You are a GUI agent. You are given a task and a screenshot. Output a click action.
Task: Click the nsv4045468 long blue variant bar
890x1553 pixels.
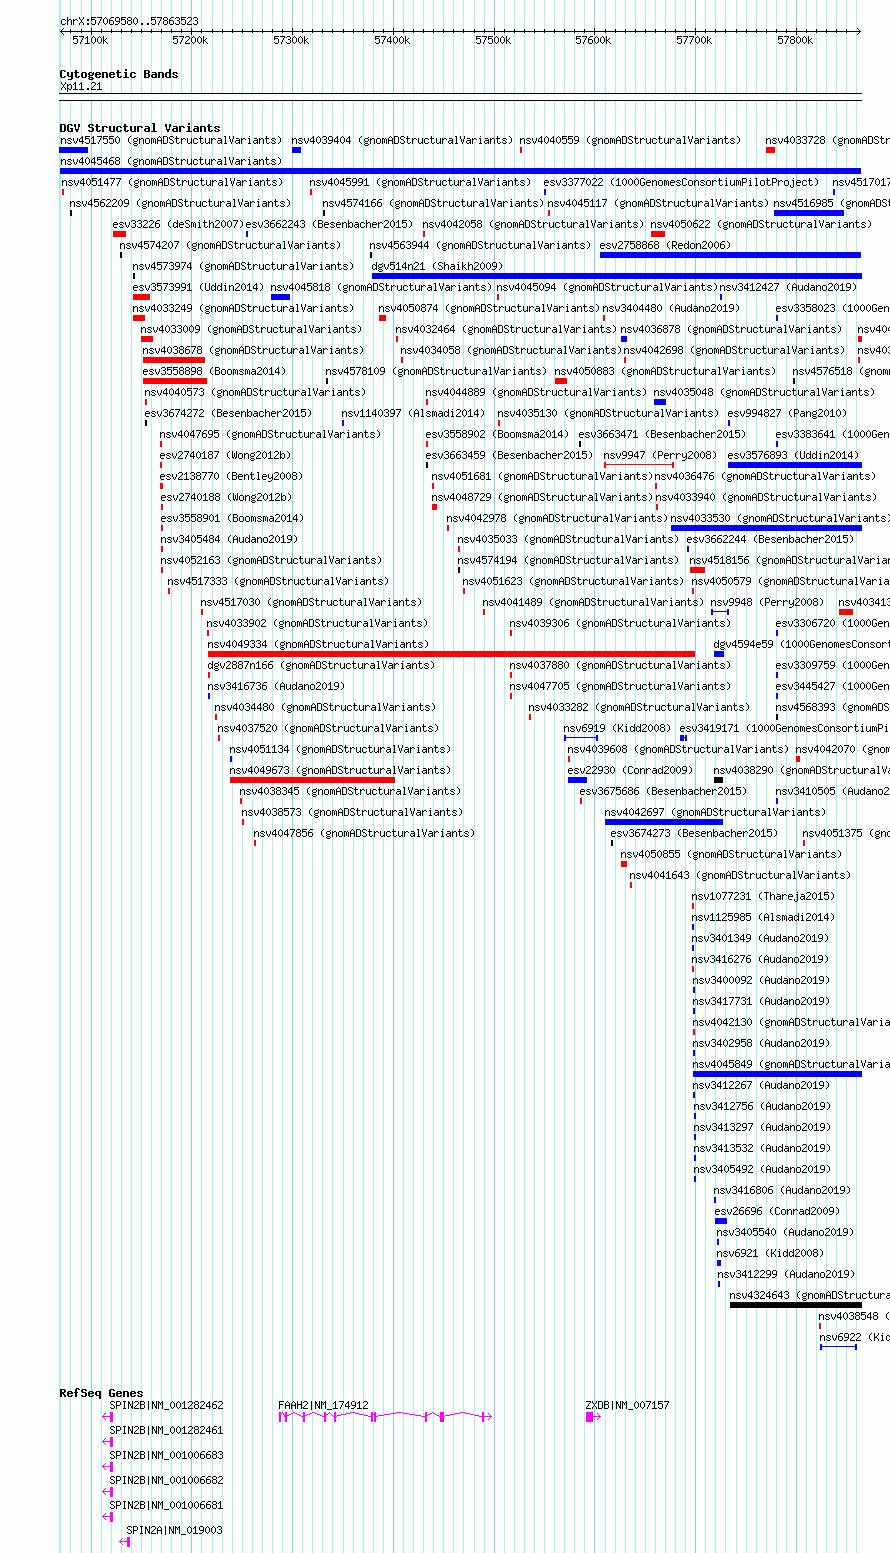point(460,171)
